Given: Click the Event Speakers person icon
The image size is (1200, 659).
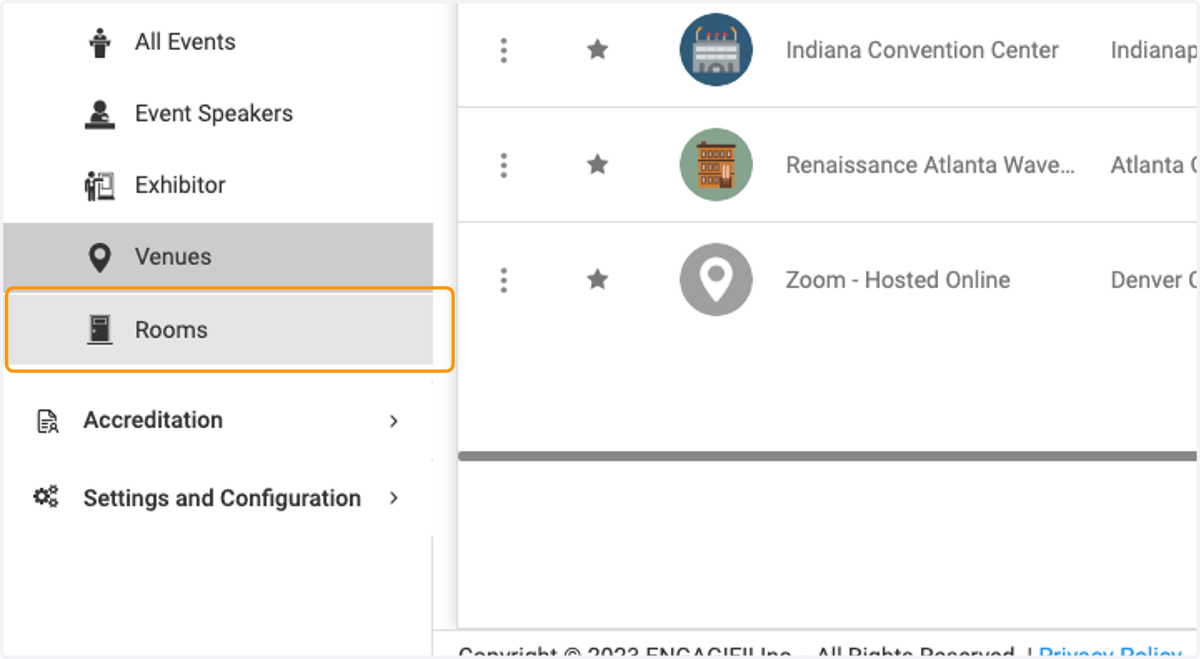Looking at the screenshot, I should coord(99,114).
